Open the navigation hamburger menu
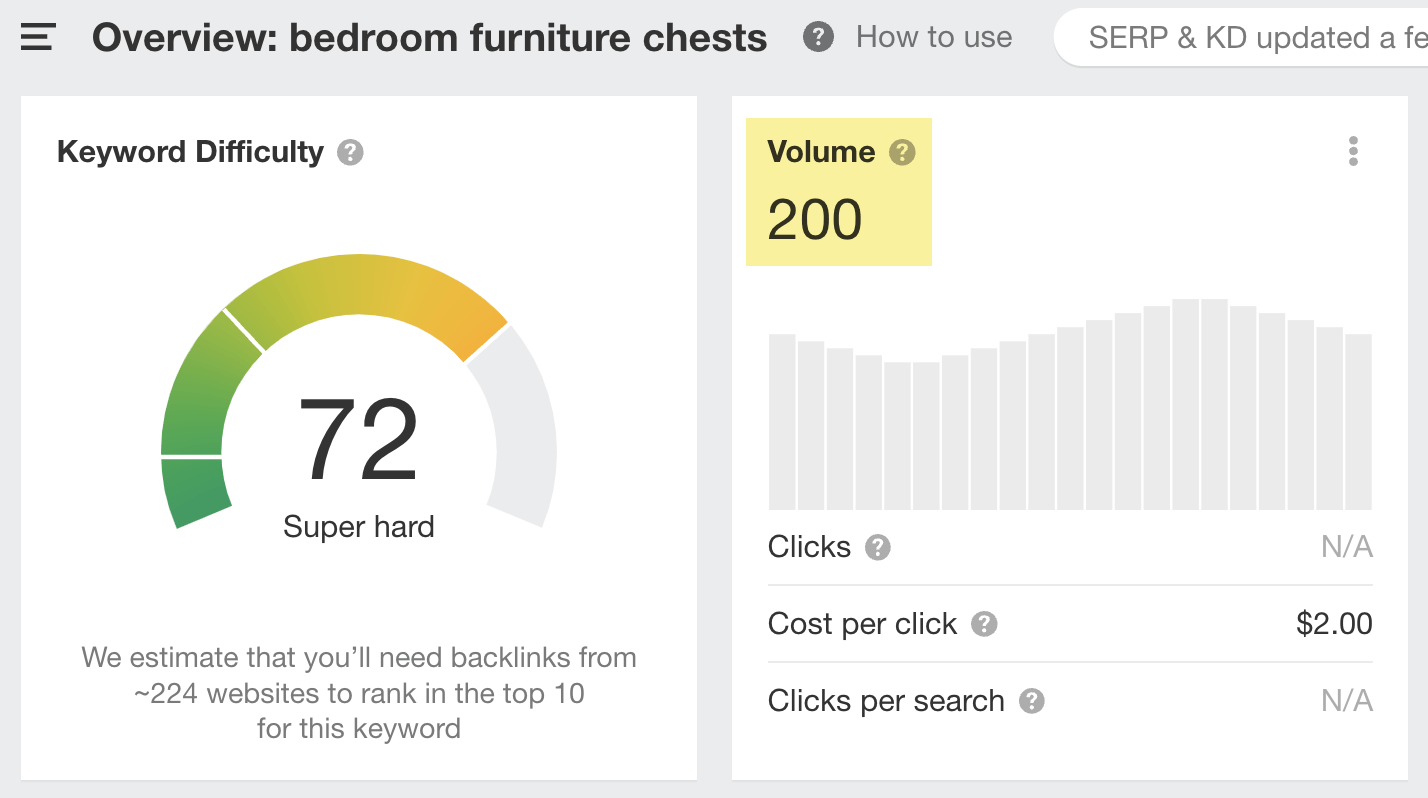Image resolution: width=1428 pixels, height=798 pixels. coord(37,37)
